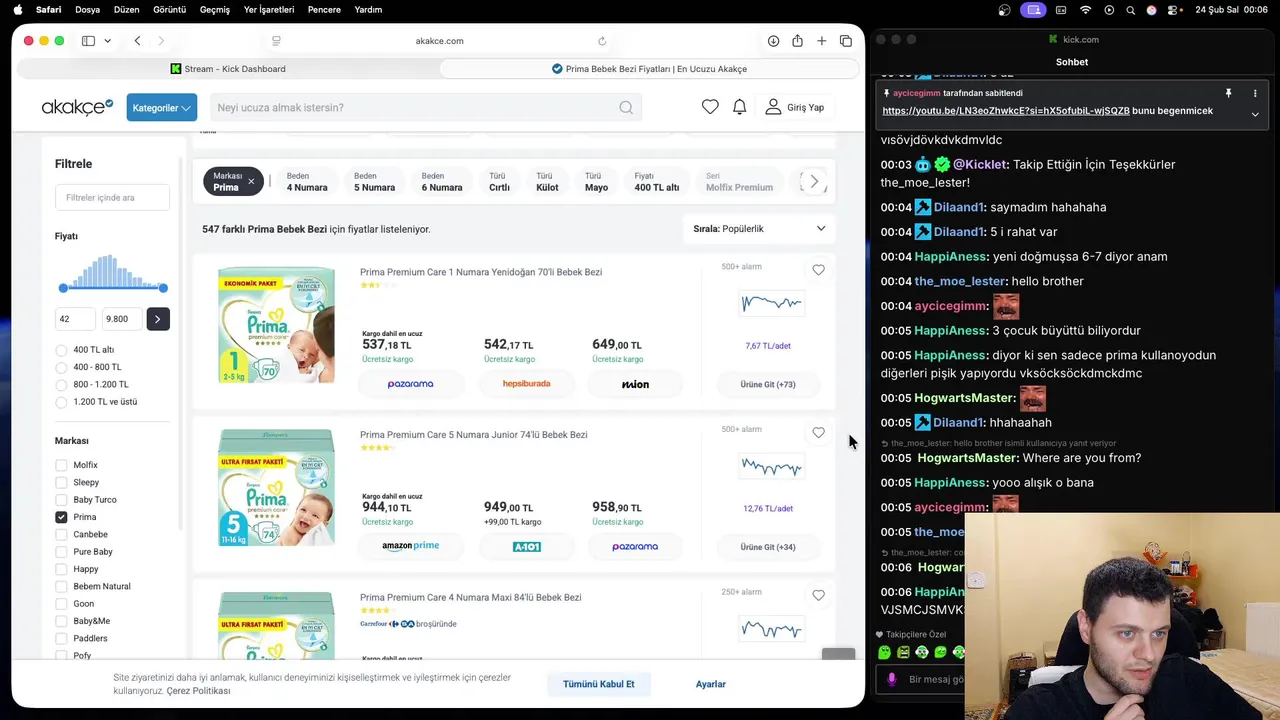Apply the Beden 4 Numara filter chip
This screenshot has height=720, width=1280.
pos(307,181)
